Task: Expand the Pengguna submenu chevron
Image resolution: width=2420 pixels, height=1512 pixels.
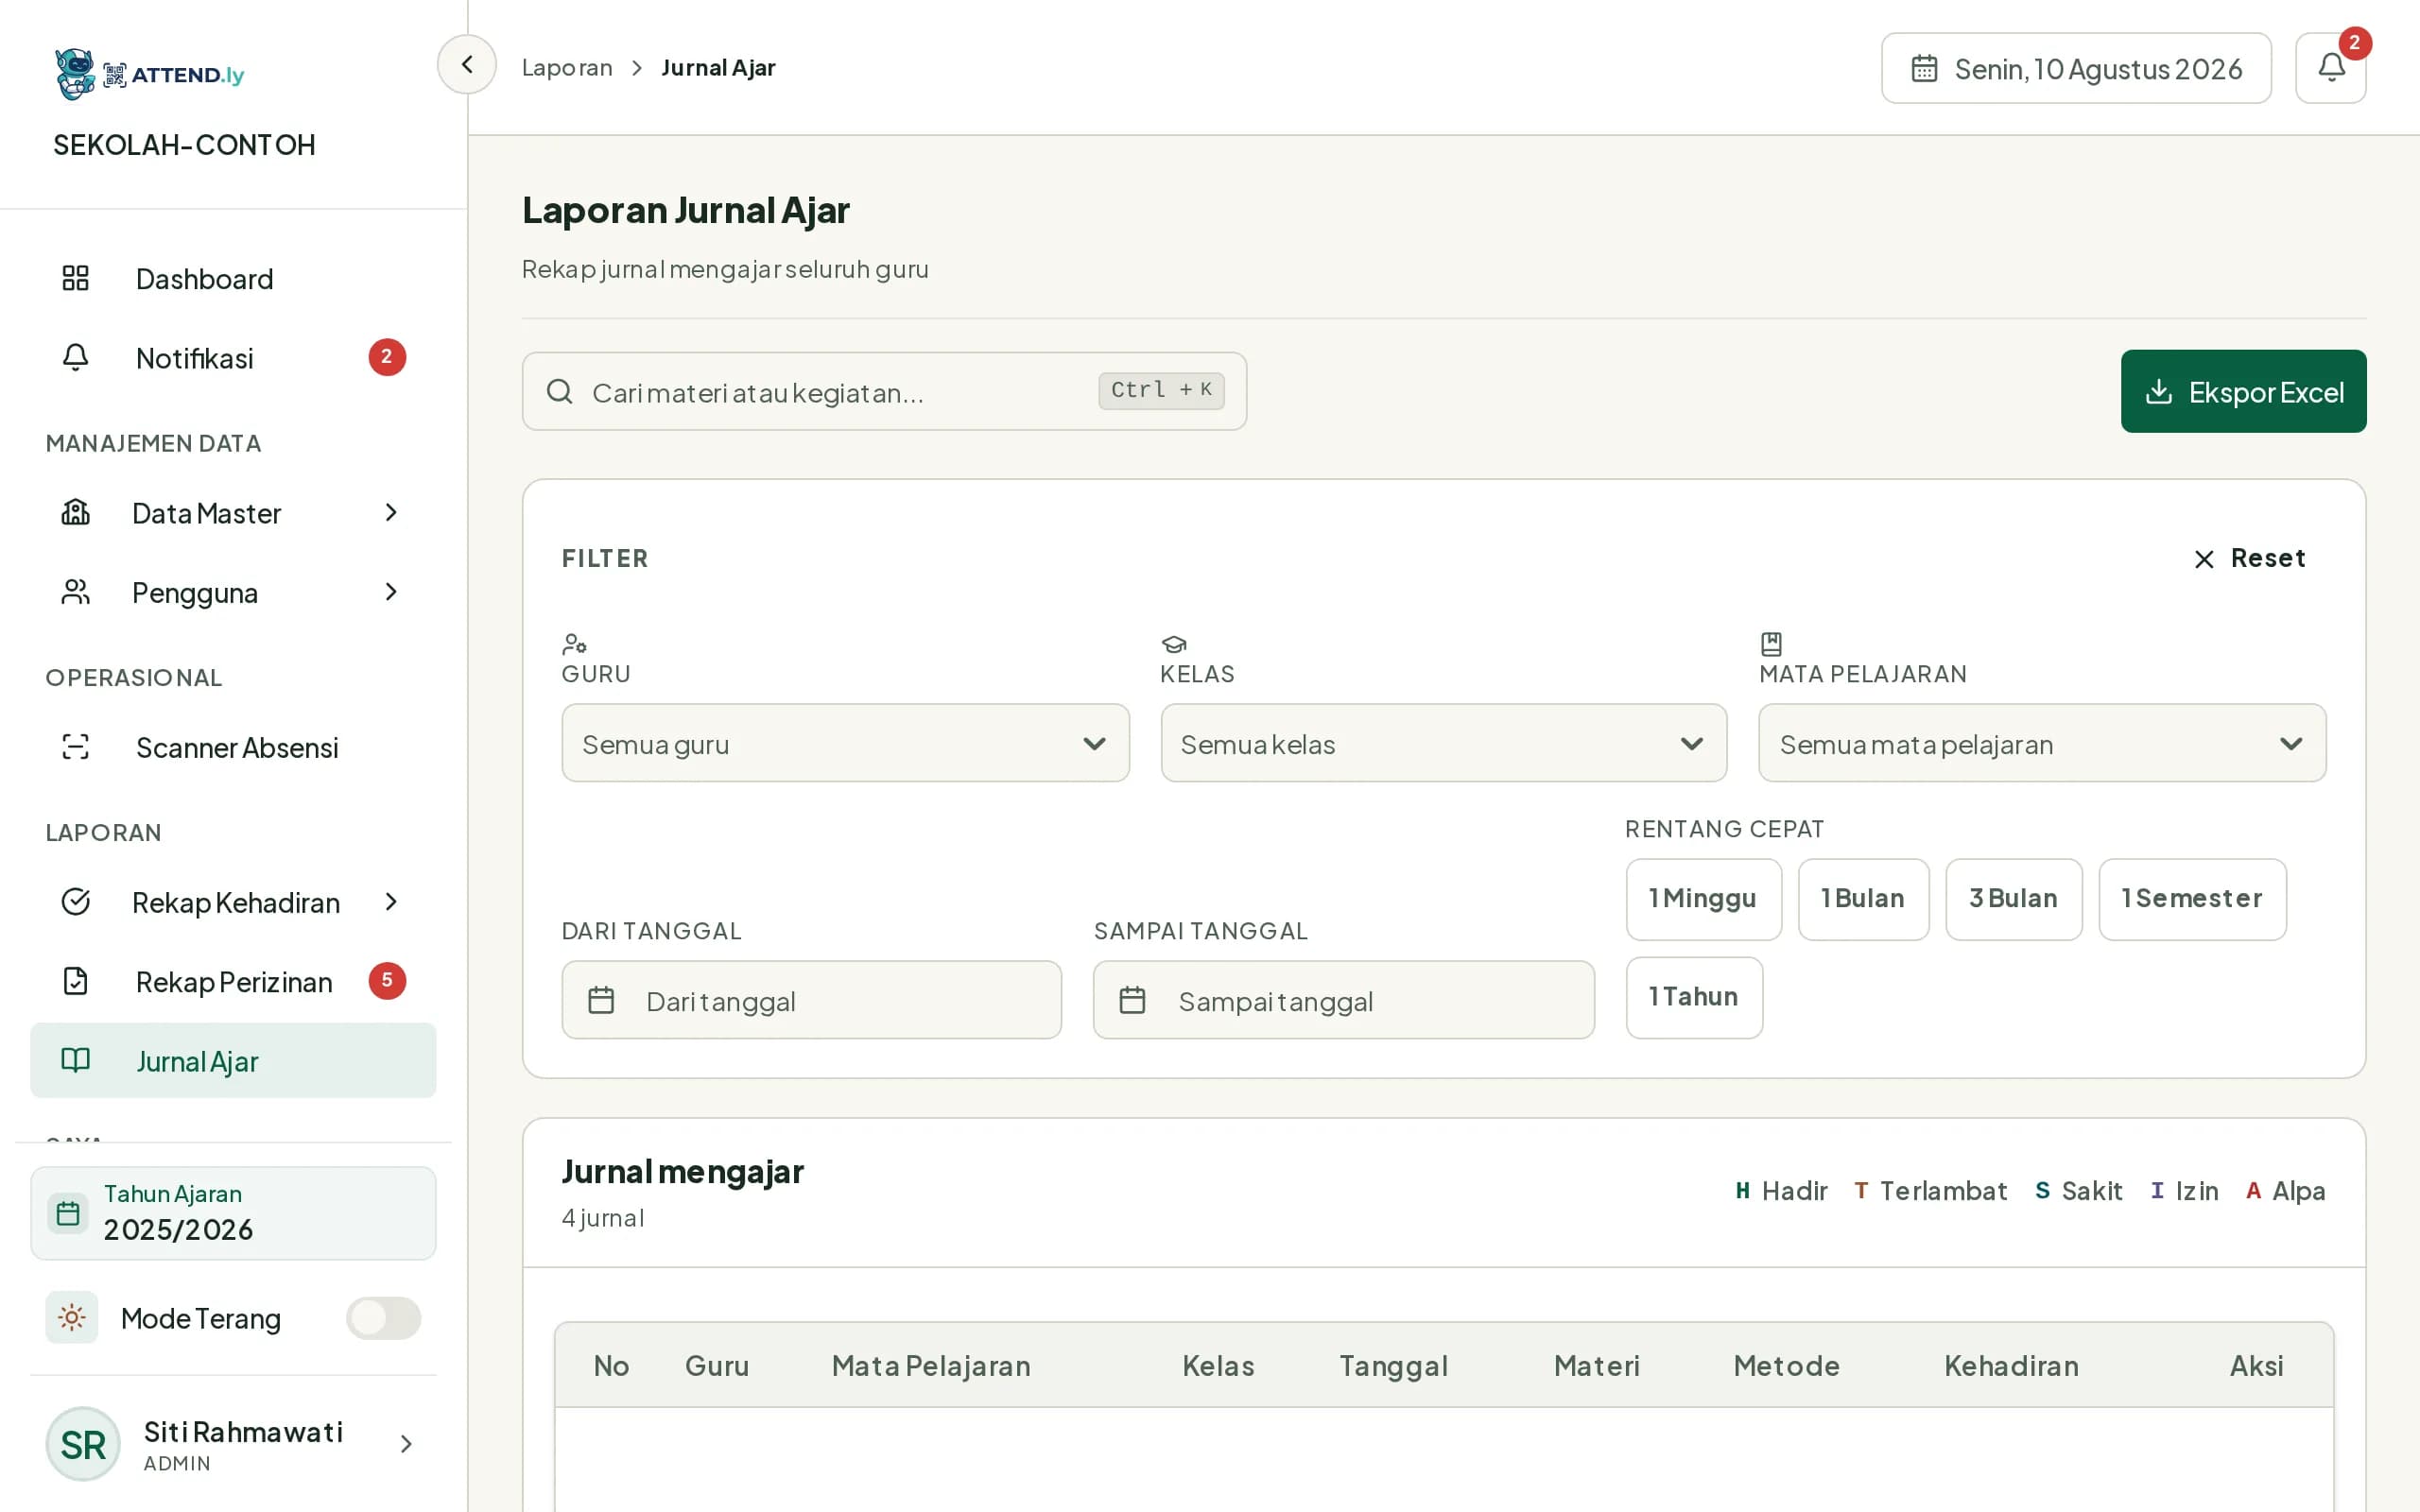Action: click(x=391, y=592)
